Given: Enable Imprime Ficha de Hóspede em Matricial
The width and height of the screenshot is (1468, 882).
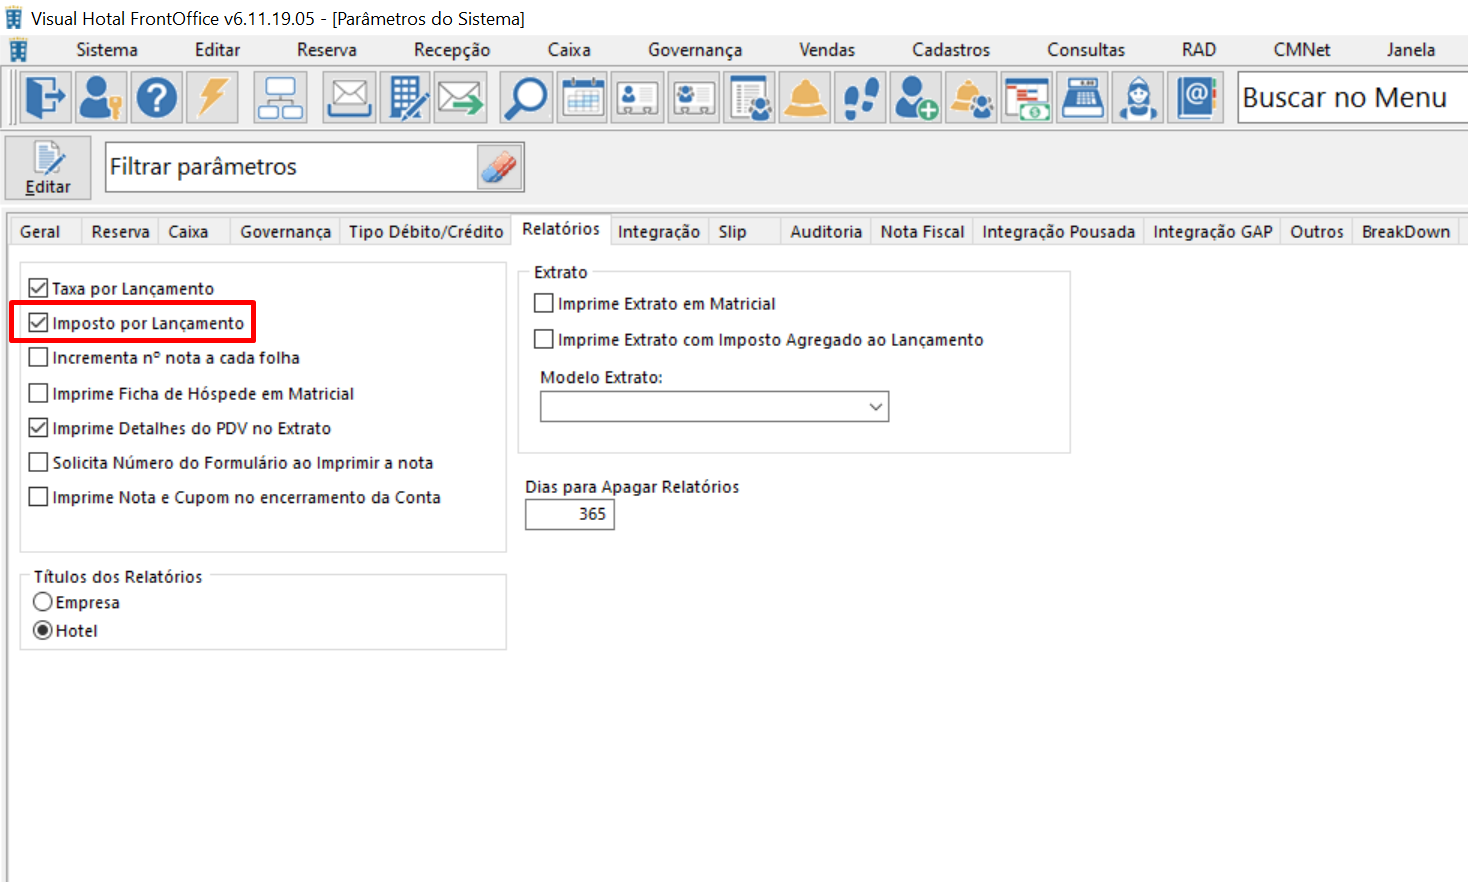Looking at the screenshot, I should [x=39, y=393].
